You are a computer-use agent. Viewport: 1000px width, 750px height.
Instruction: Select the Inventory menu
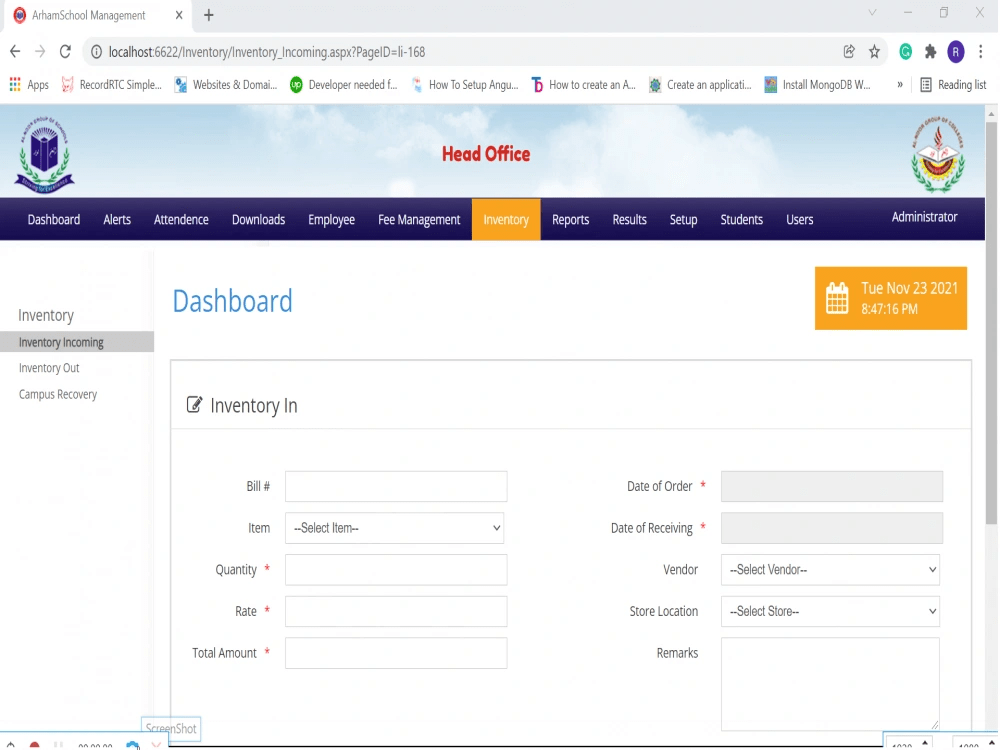tap(506, 219)
